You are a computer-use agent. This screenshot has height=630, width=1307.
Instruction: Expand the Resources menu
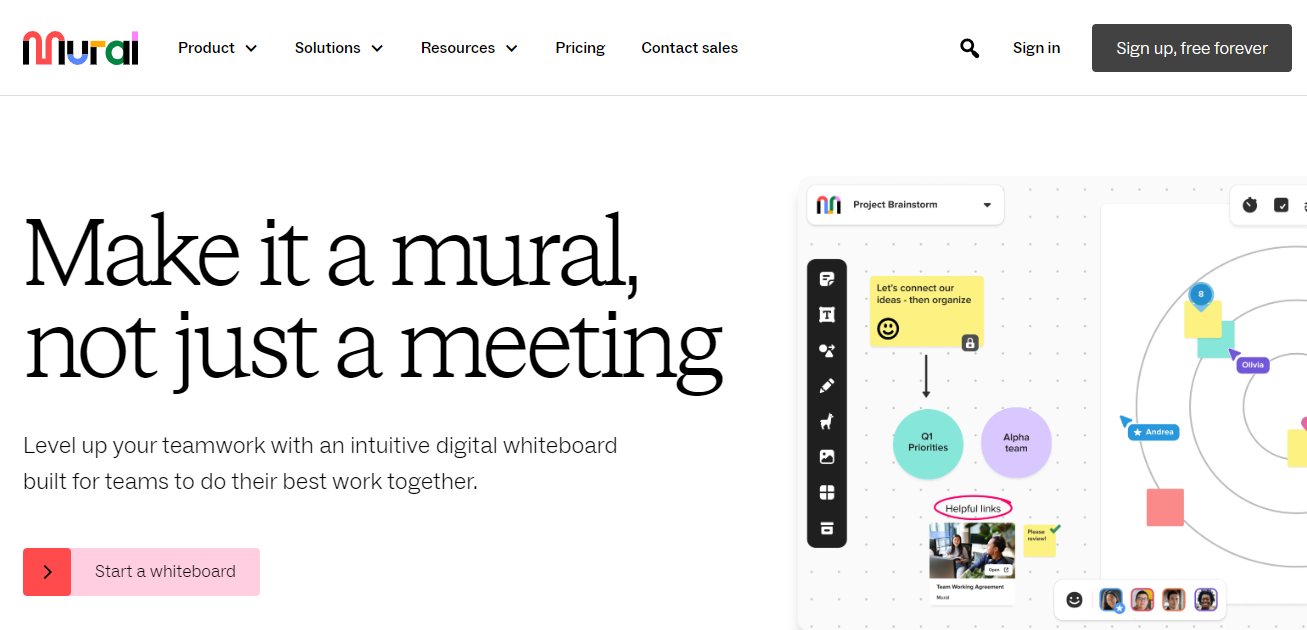click(469, 48)
